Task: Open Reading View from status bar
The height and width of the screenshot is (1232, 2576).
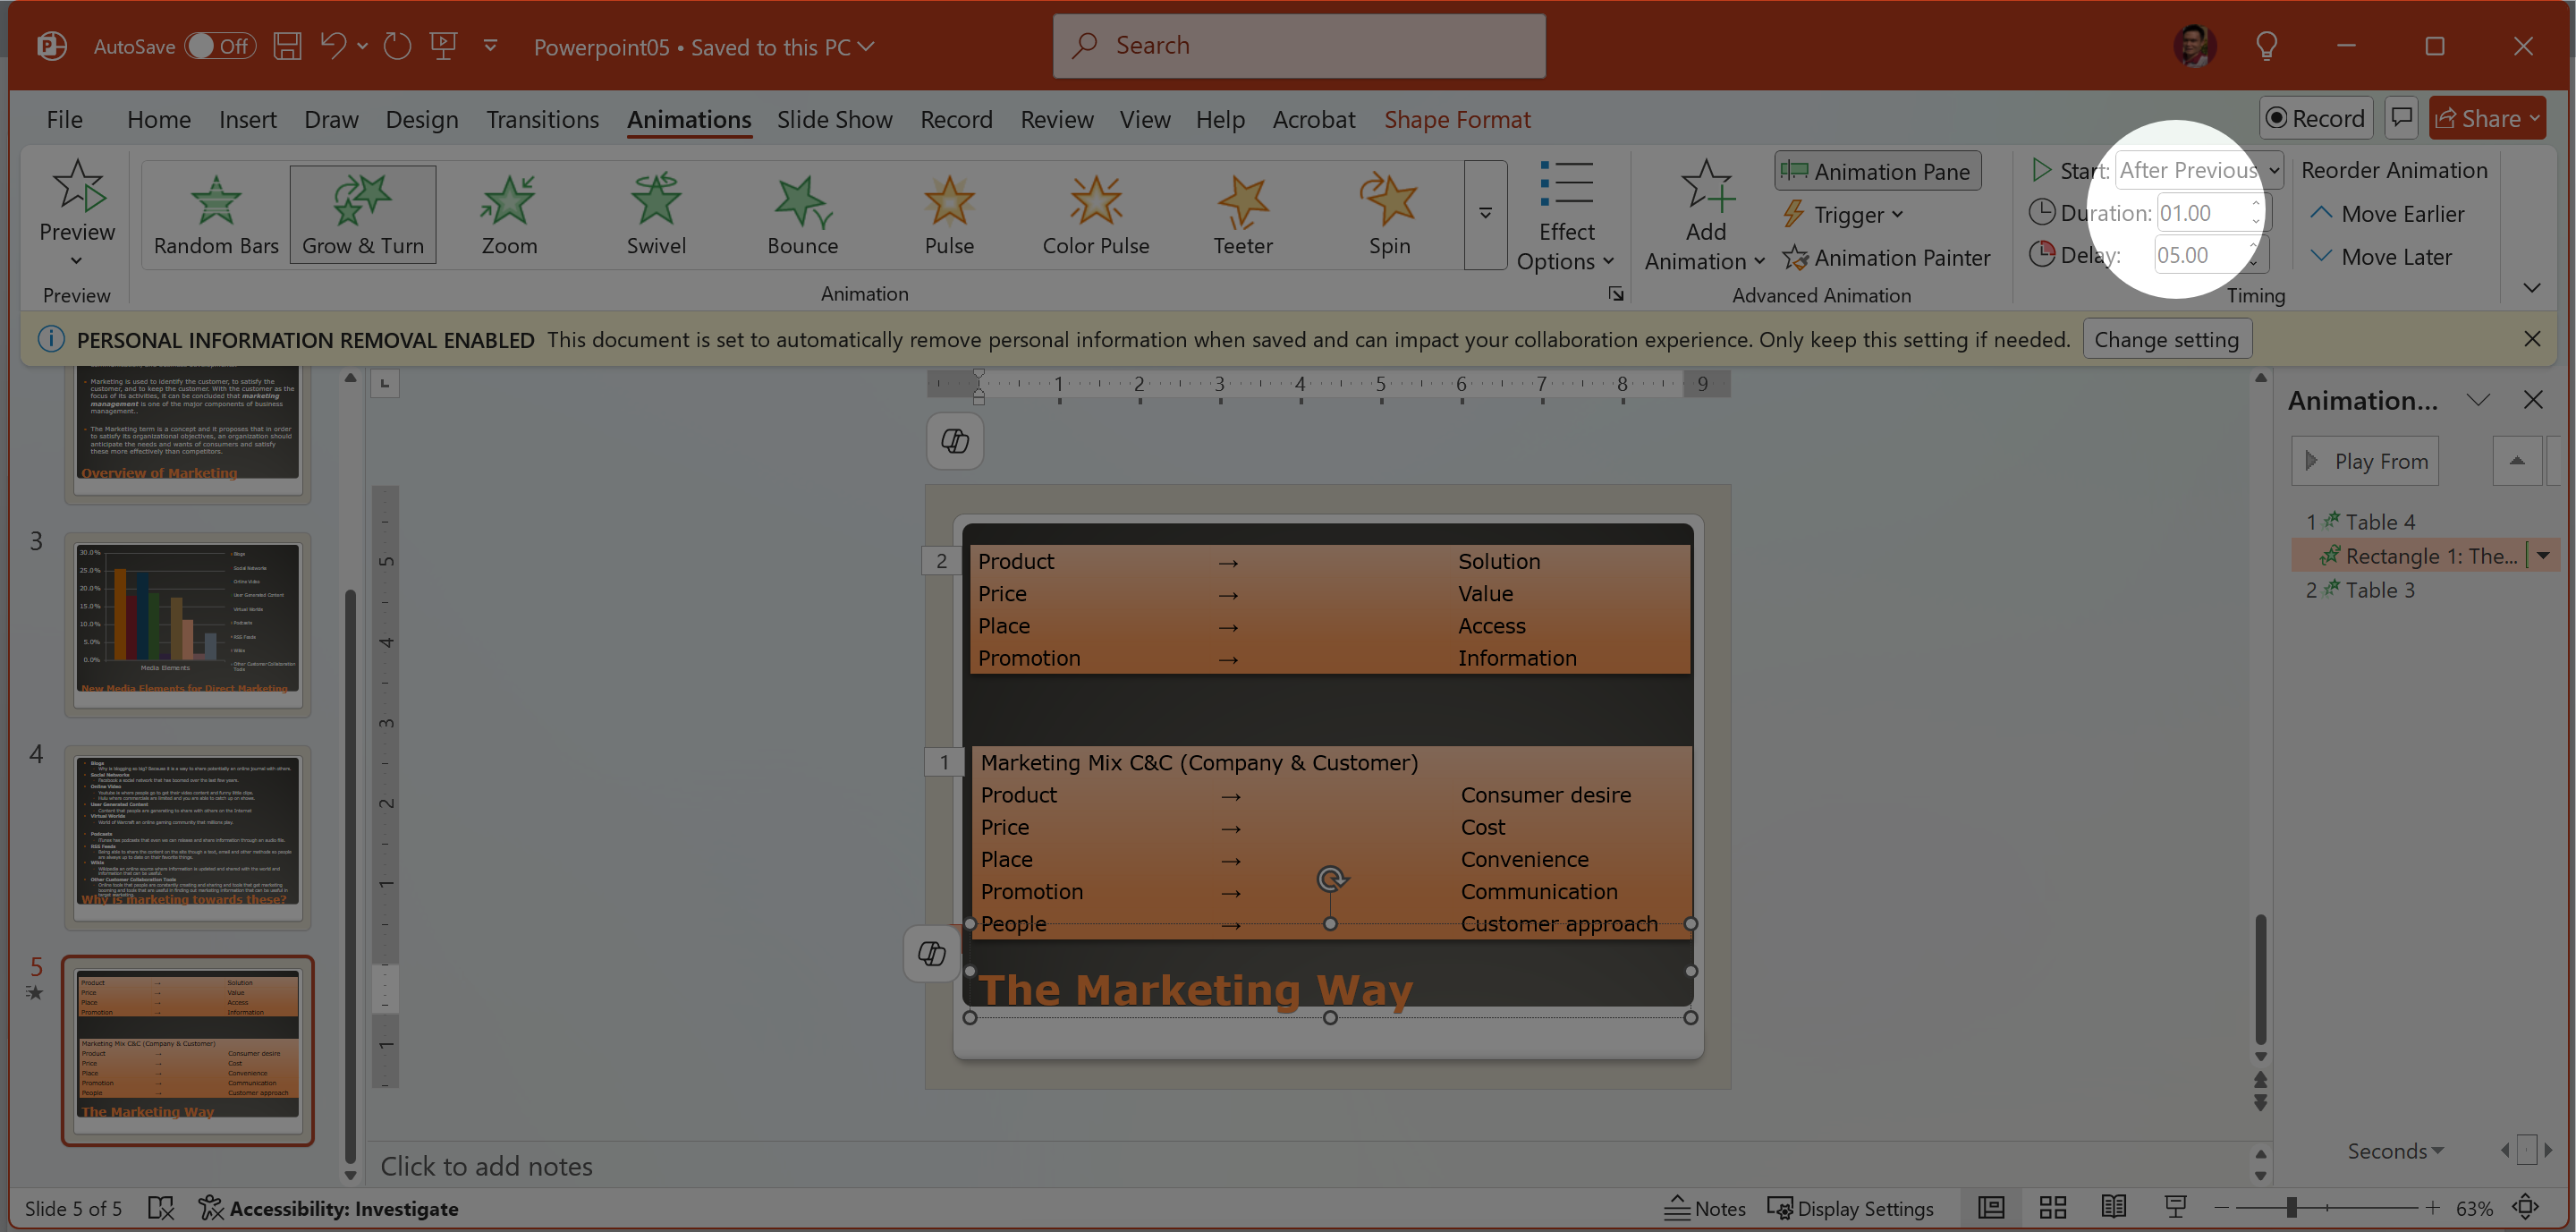Action: (2114, 1208)
